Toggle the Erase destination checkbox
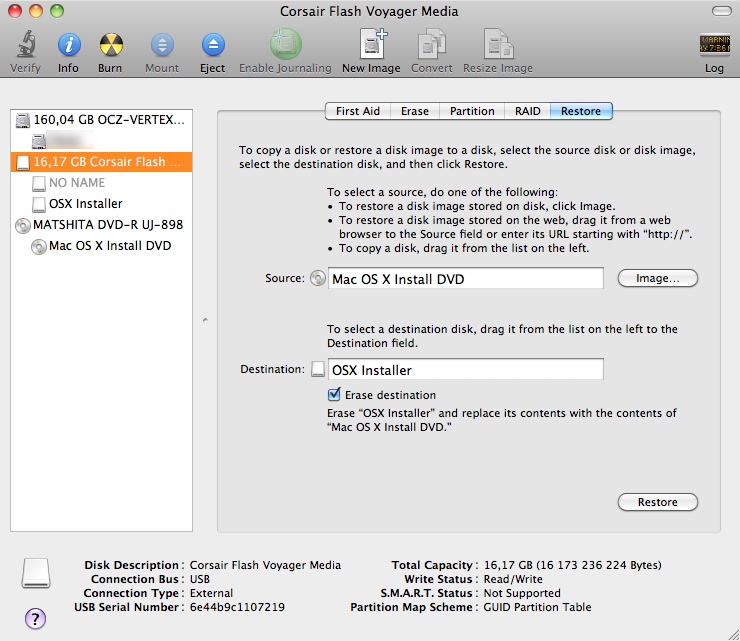This screenshot has height=641, width=740. coord(334,394)
